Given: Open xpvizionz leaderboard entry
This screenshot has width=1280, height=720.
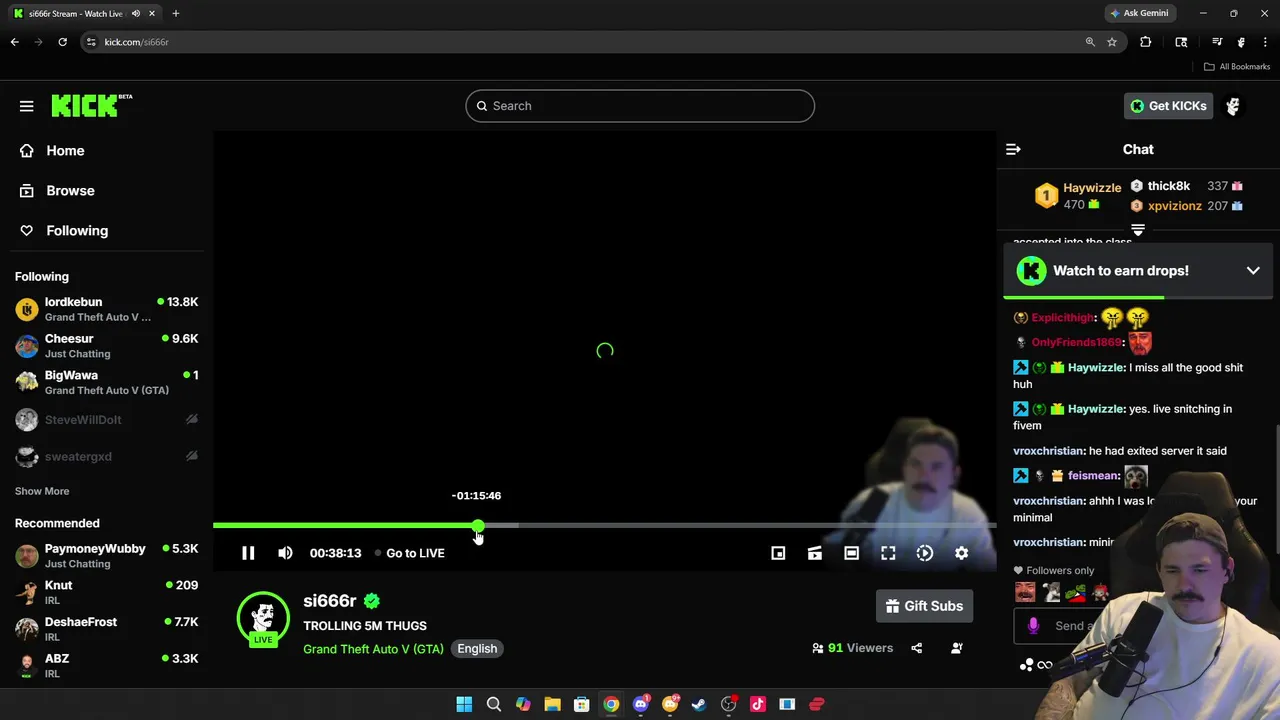Looking at the screenshot, I should 1186,206.
